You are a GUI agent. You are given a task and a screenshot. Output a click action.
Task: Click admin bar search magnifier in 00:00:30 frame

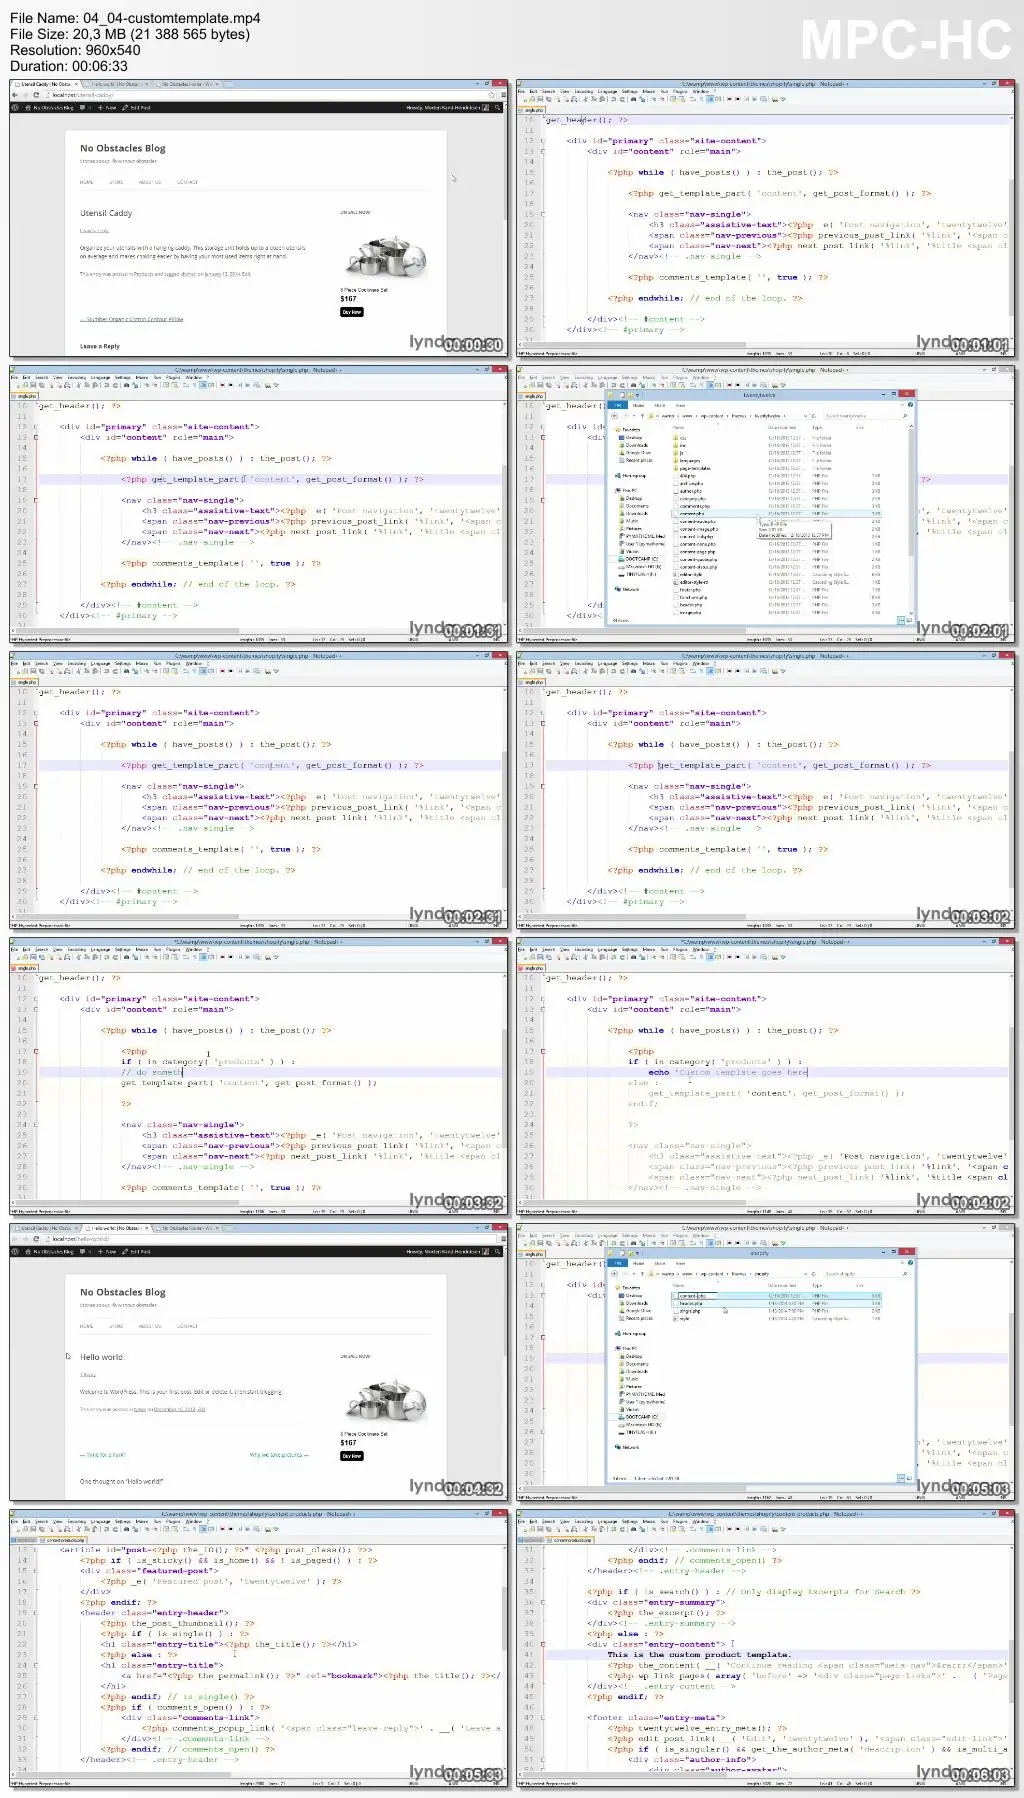(x=497, y=107)
